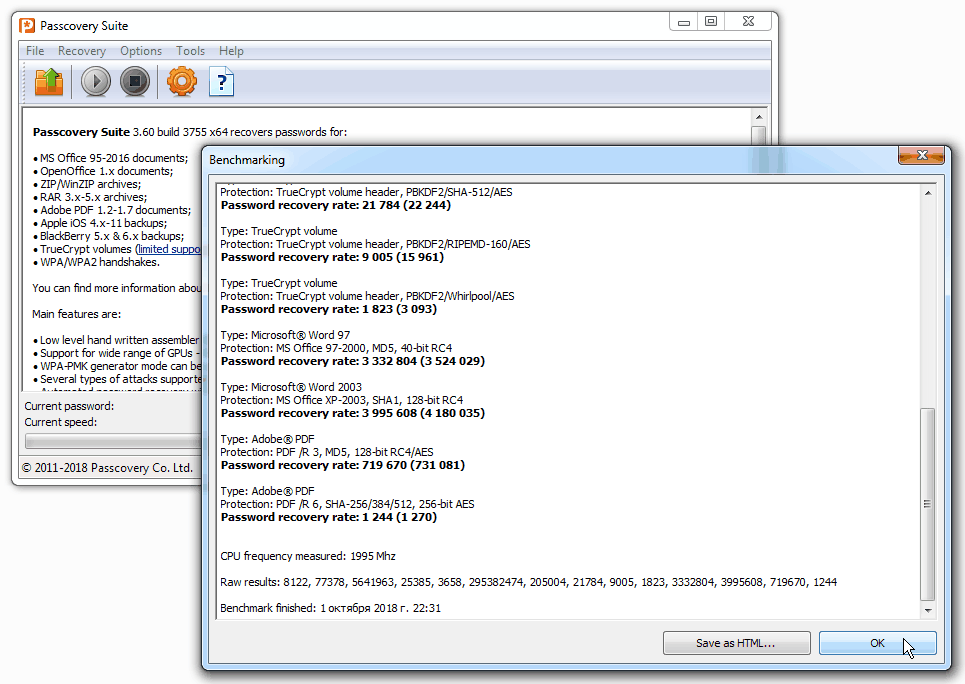Click 'Type: Microsoft® Word 2003' line
Image resolution: width=965 pixels, height=684 pixels.
click(291, 387)
